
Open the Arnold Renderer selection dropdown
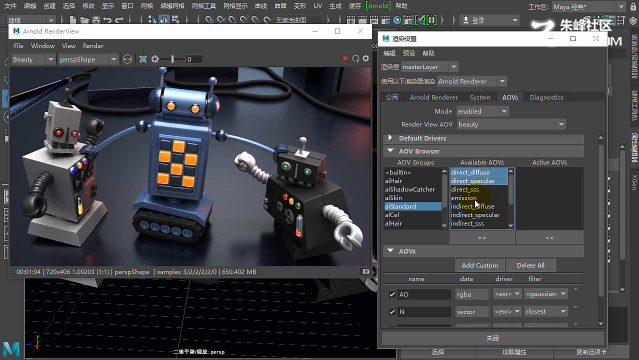[x=472, y=82]
